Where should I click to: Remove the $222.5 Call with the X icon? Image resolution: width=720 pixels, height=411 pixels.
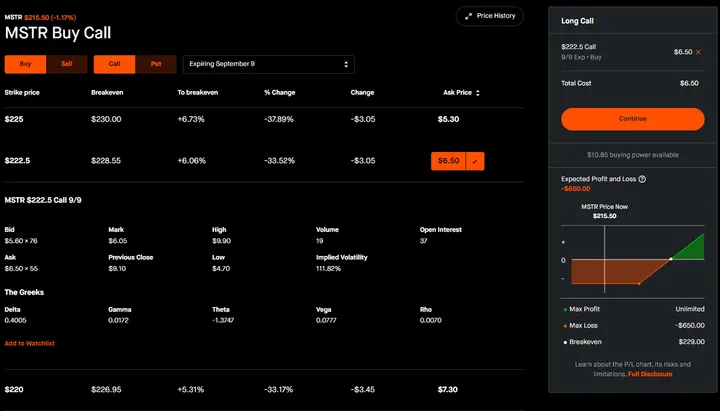699,51
